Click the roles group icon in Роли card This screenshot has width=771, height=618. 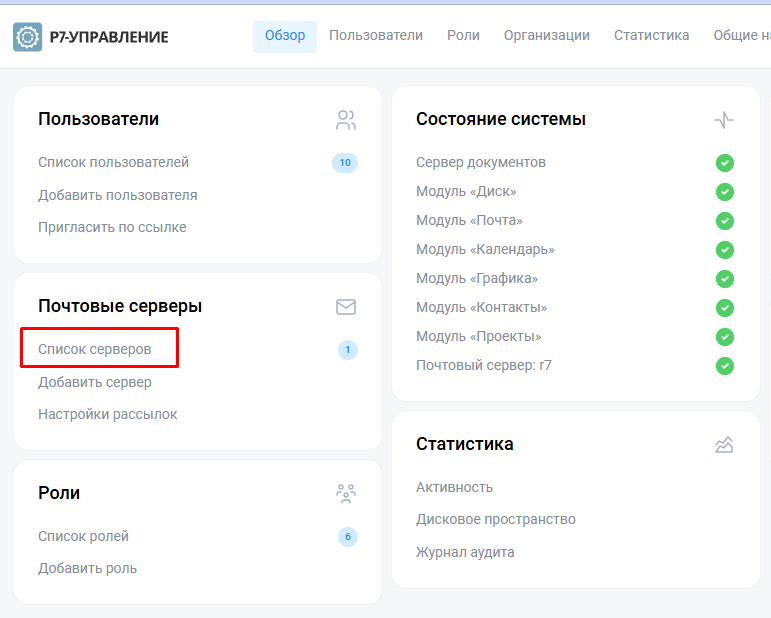point(346,493)
